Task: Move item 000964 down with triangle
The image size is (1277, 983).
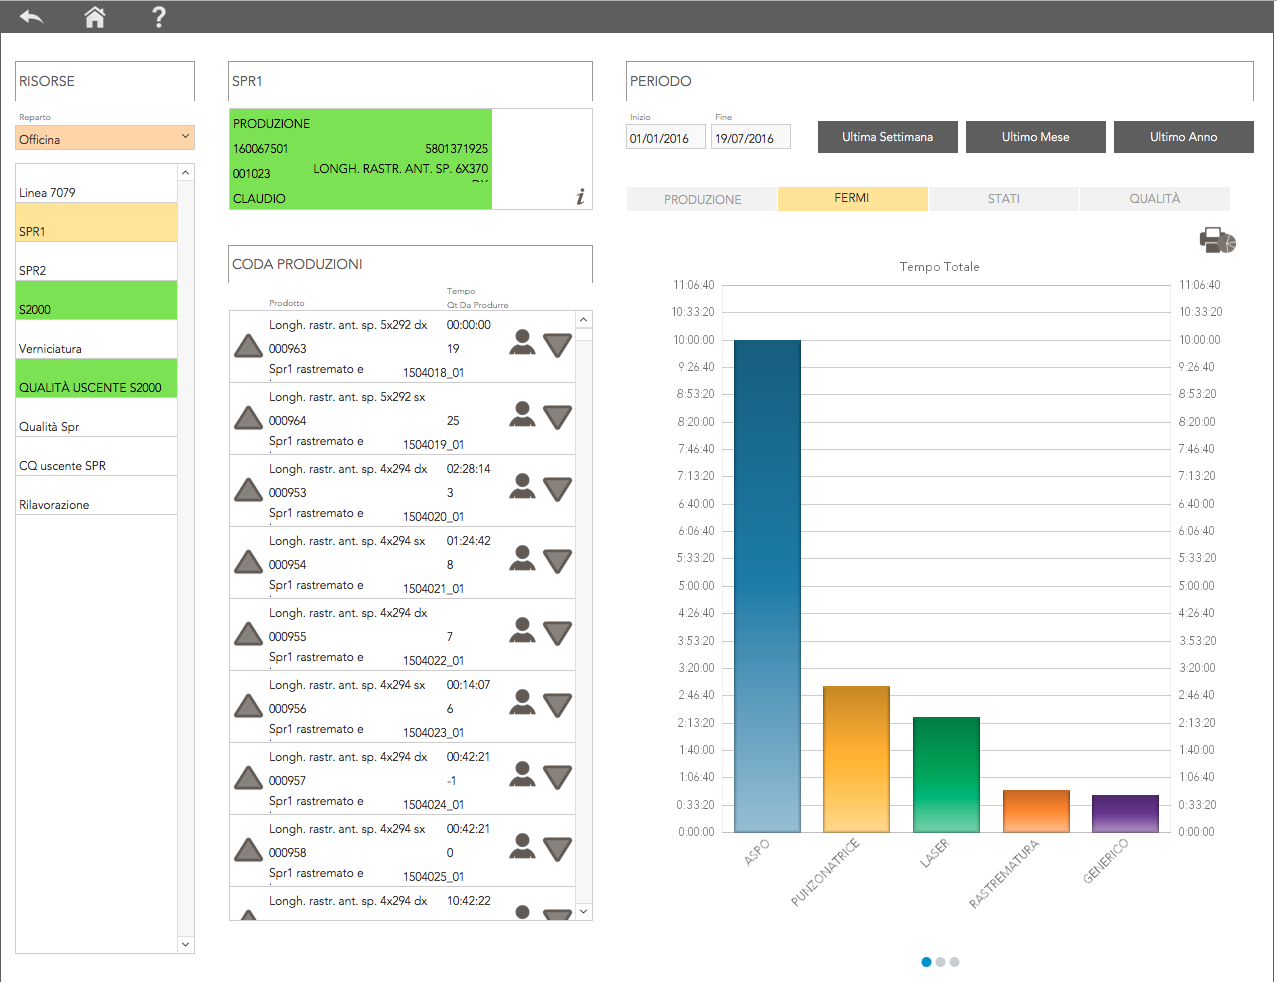Action: pyautogui.click(x=557, y=417)
